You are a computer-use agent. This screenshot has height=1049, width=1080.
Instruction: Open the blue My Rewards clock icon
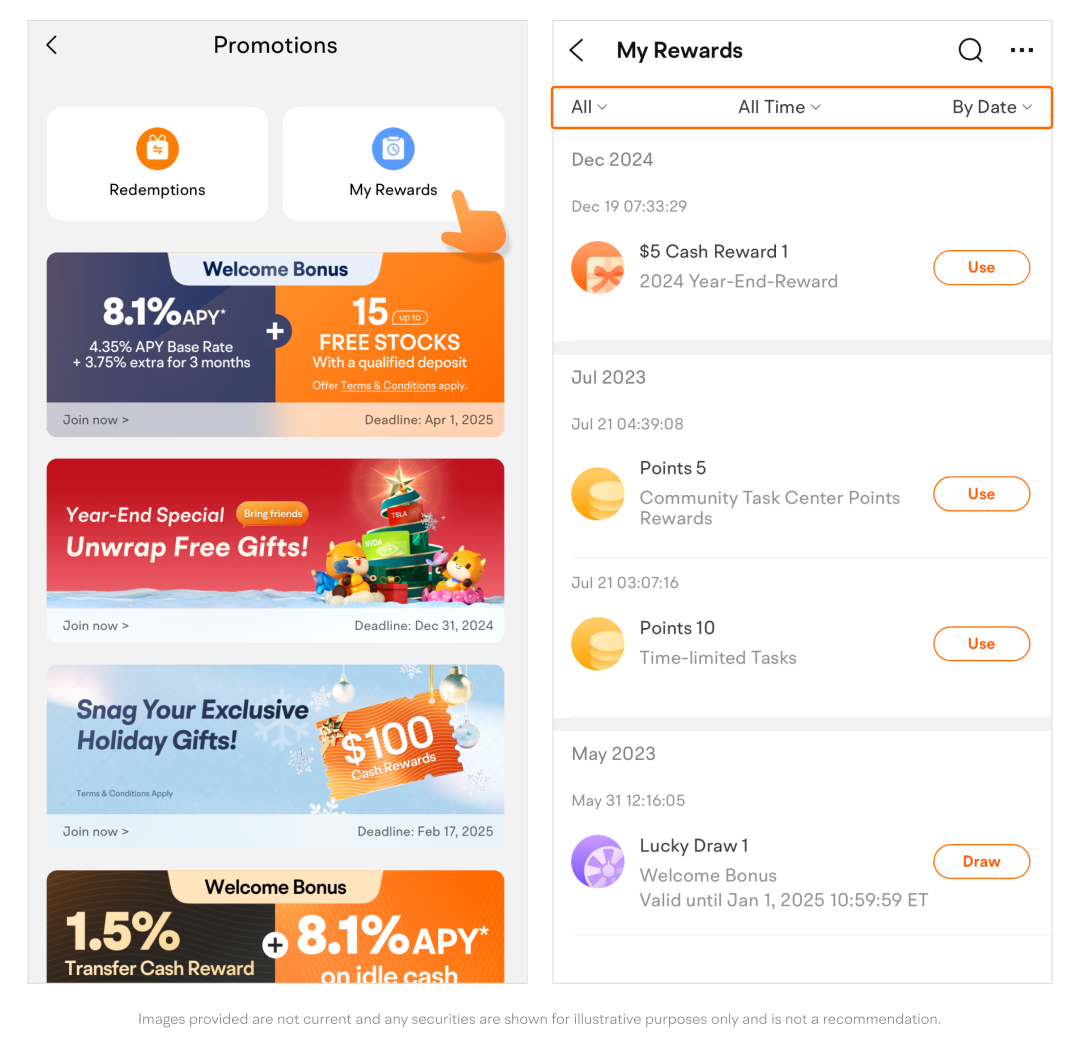point(393,148)
